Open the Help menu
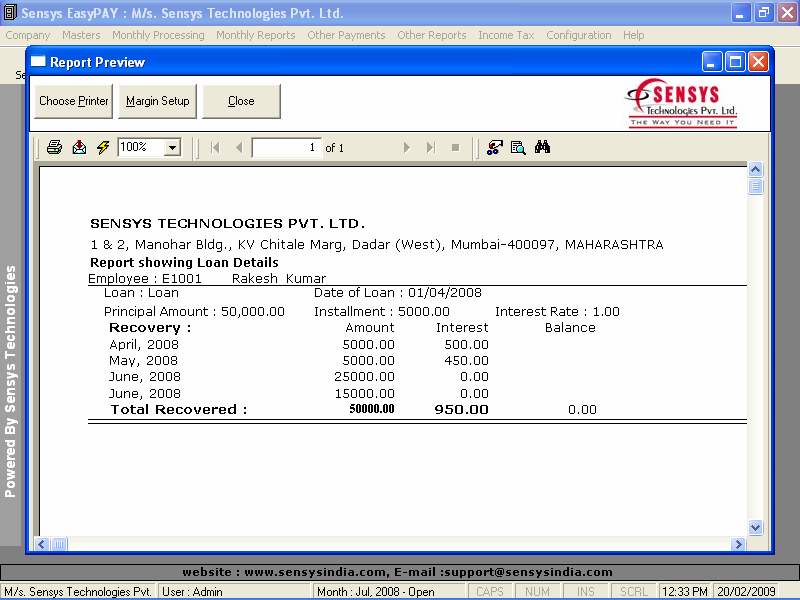Viewport: 800px width, 600px height. pyautogui.click(x=633, y=35)
